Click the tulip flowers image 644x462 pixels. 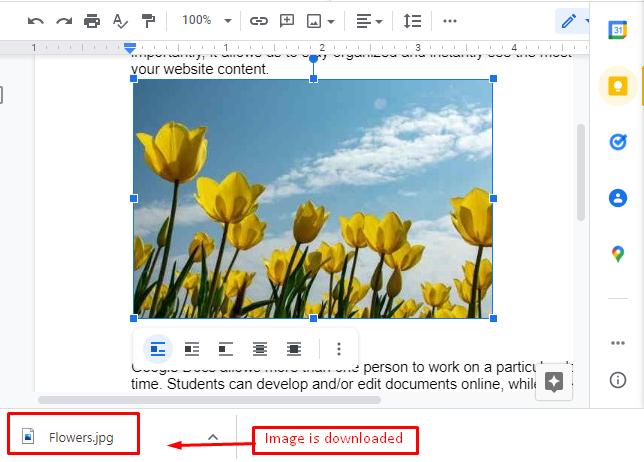click(313, 198)
